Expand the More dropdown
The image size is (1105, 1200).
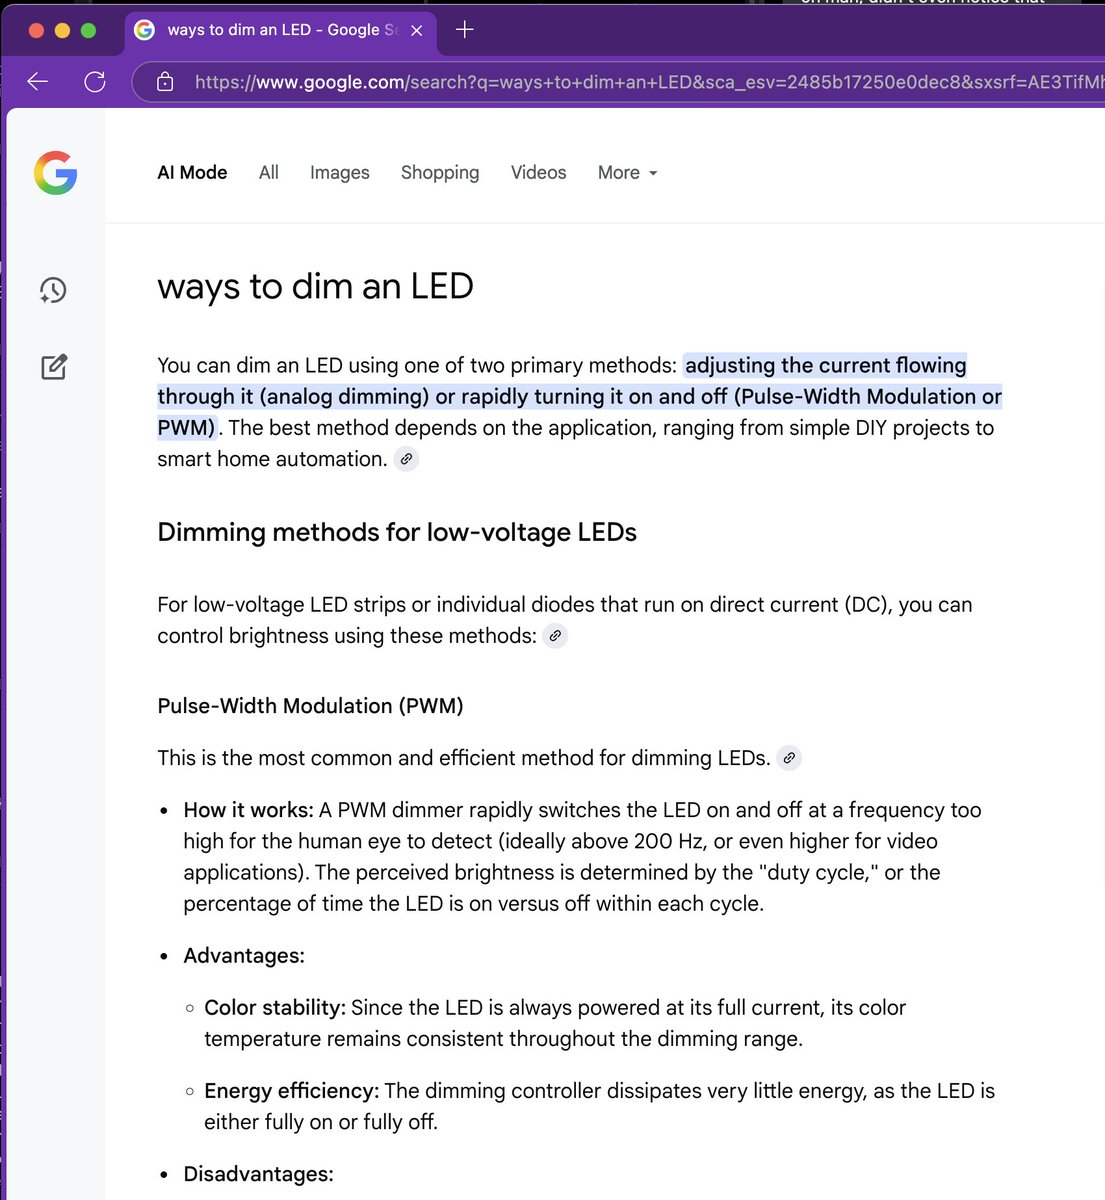(628, 173)
